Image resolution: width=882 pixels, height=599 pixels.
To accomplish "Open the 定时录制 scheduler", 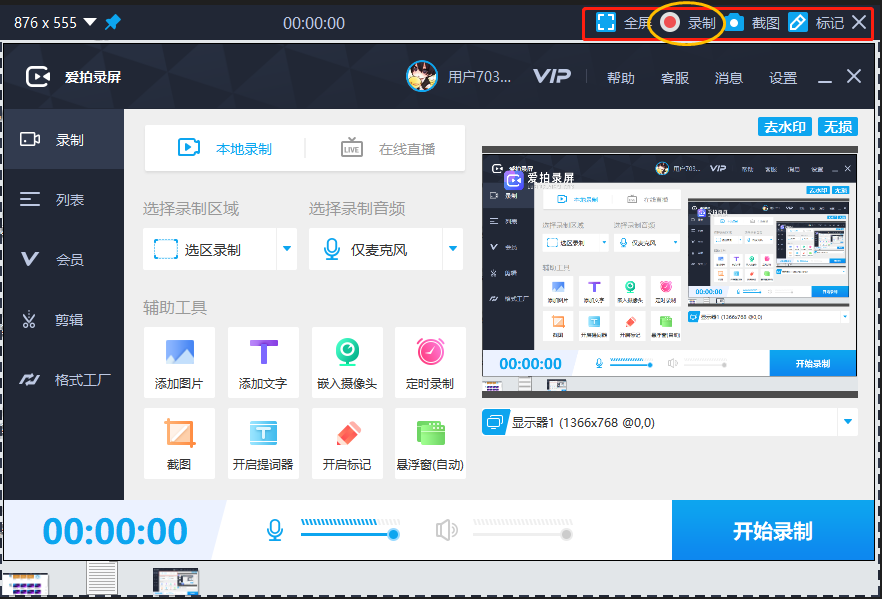I will [430, 362].
